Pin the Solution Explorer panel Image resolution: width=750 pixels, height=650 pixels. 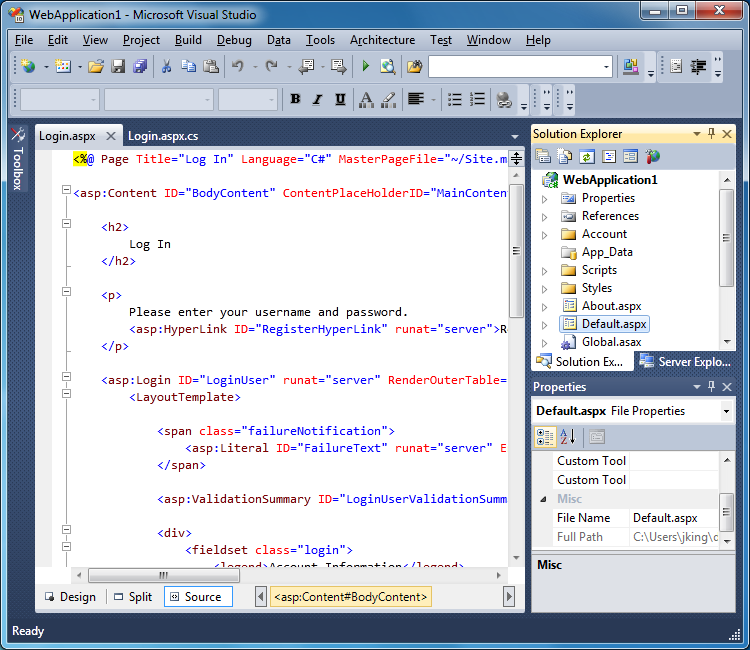tap(711, 133)
